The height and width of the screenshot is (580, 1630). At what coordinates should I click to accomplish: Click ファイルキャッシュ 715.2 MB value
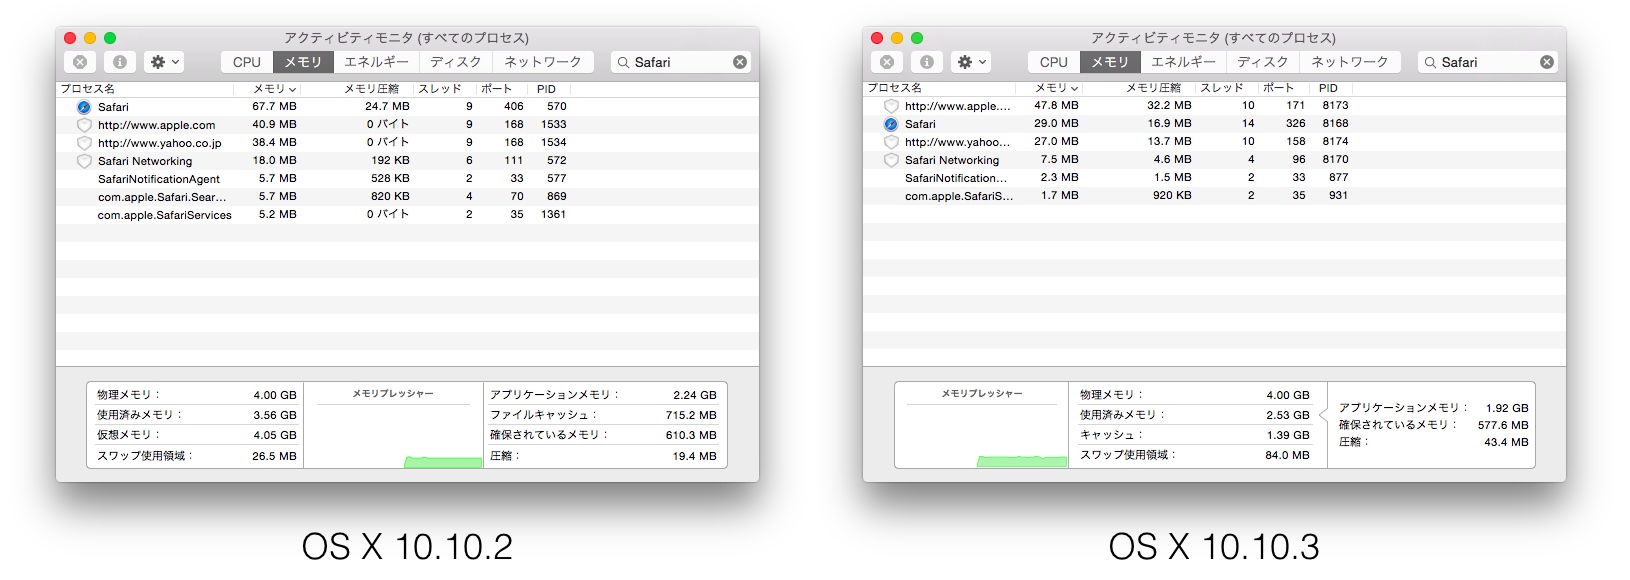click(x=691, y=415)
